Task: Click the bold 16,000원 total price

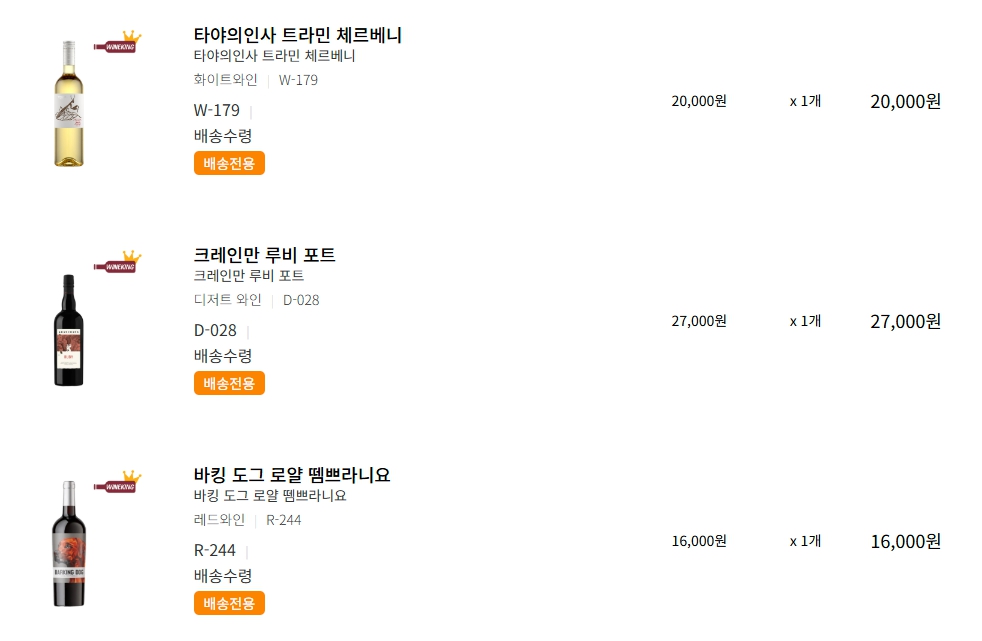Action: (906, 541)
